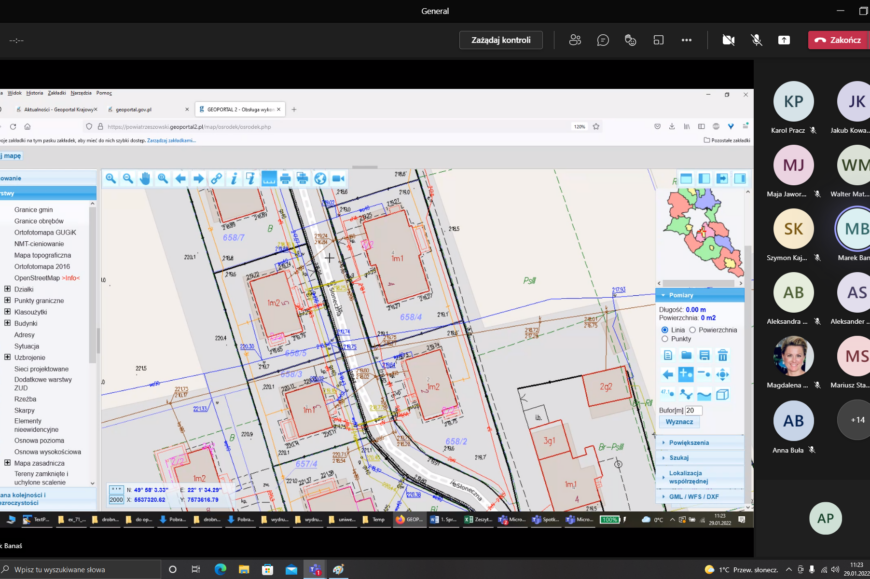The image size is (870, 579).
Task: Select the zoom out magnifier tool
Action: tap(128, 179)
